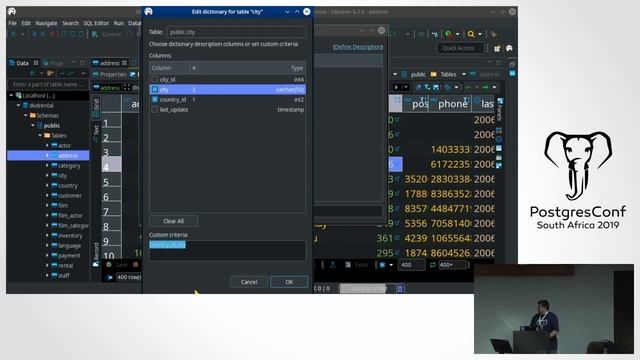Screen dimensions: 640x360
Task: Open the Run menu
Action: pos(118,23)
